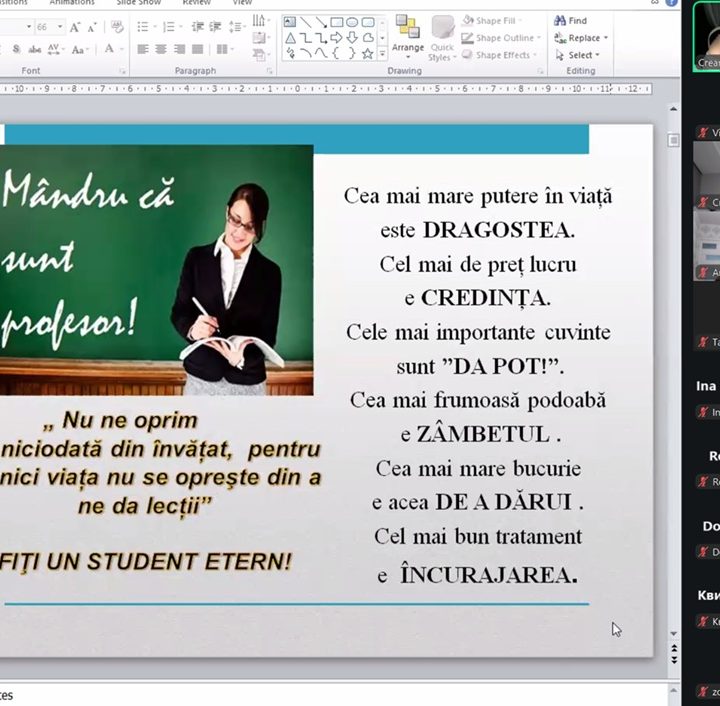This screenshot has height=706, width=720.
Task: Expand the Select dropdown menu
Action: click(x=599, y=55)
